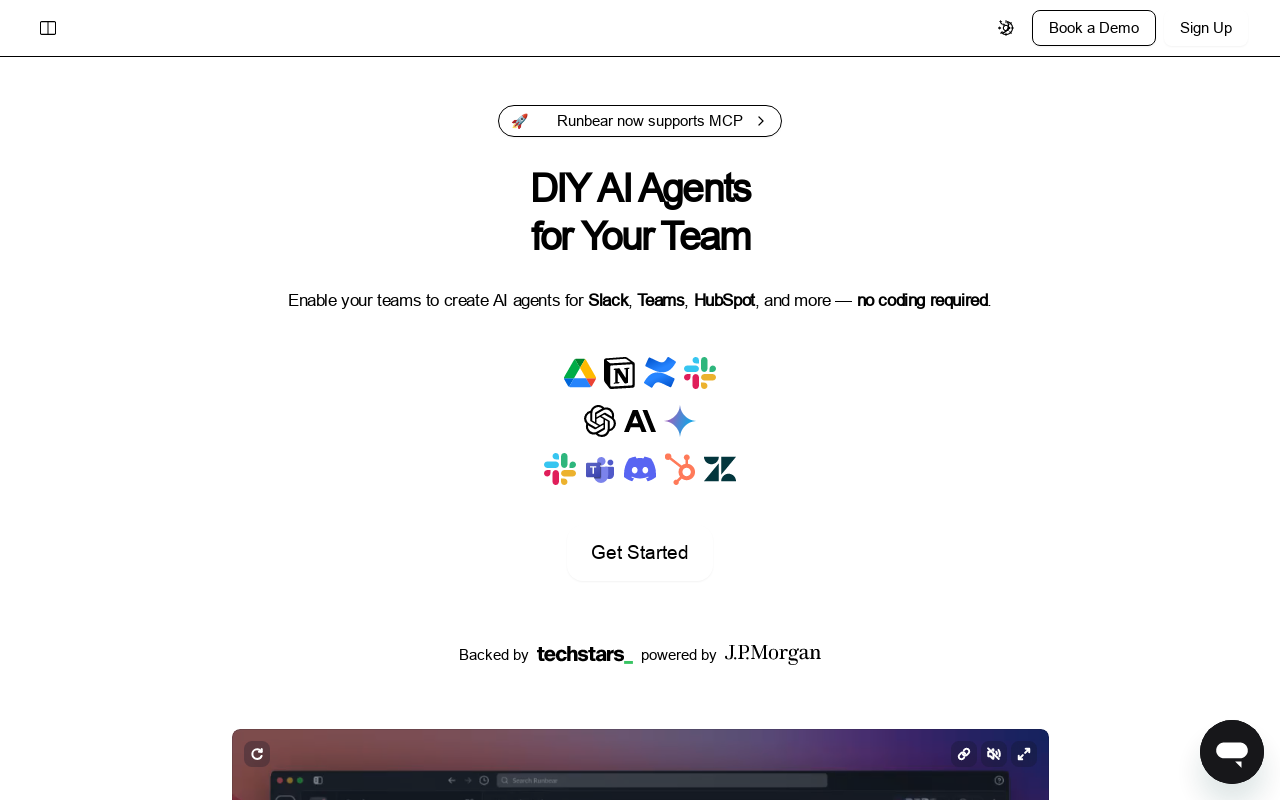The image size is (1280, 800).
Task: Click the Book a Demo button
Action: point(1094,28)
